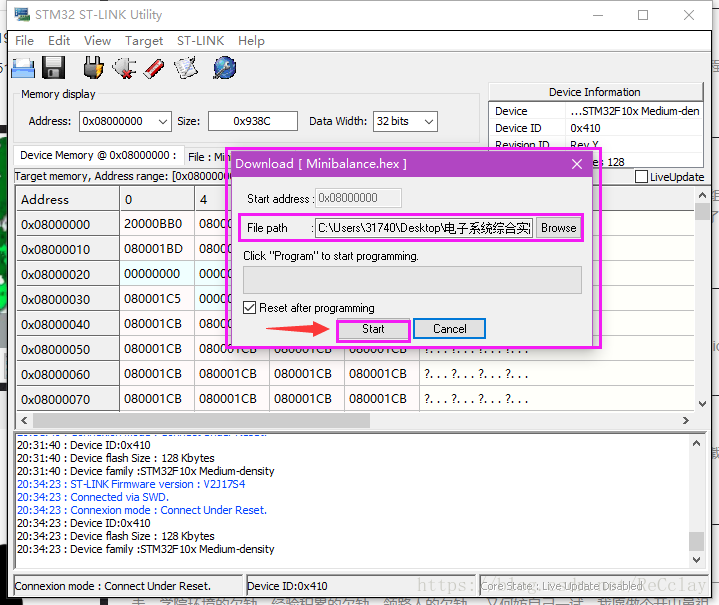719x605 pixels.
Task: Select the Device Memory tab
Action: point(98,156)
